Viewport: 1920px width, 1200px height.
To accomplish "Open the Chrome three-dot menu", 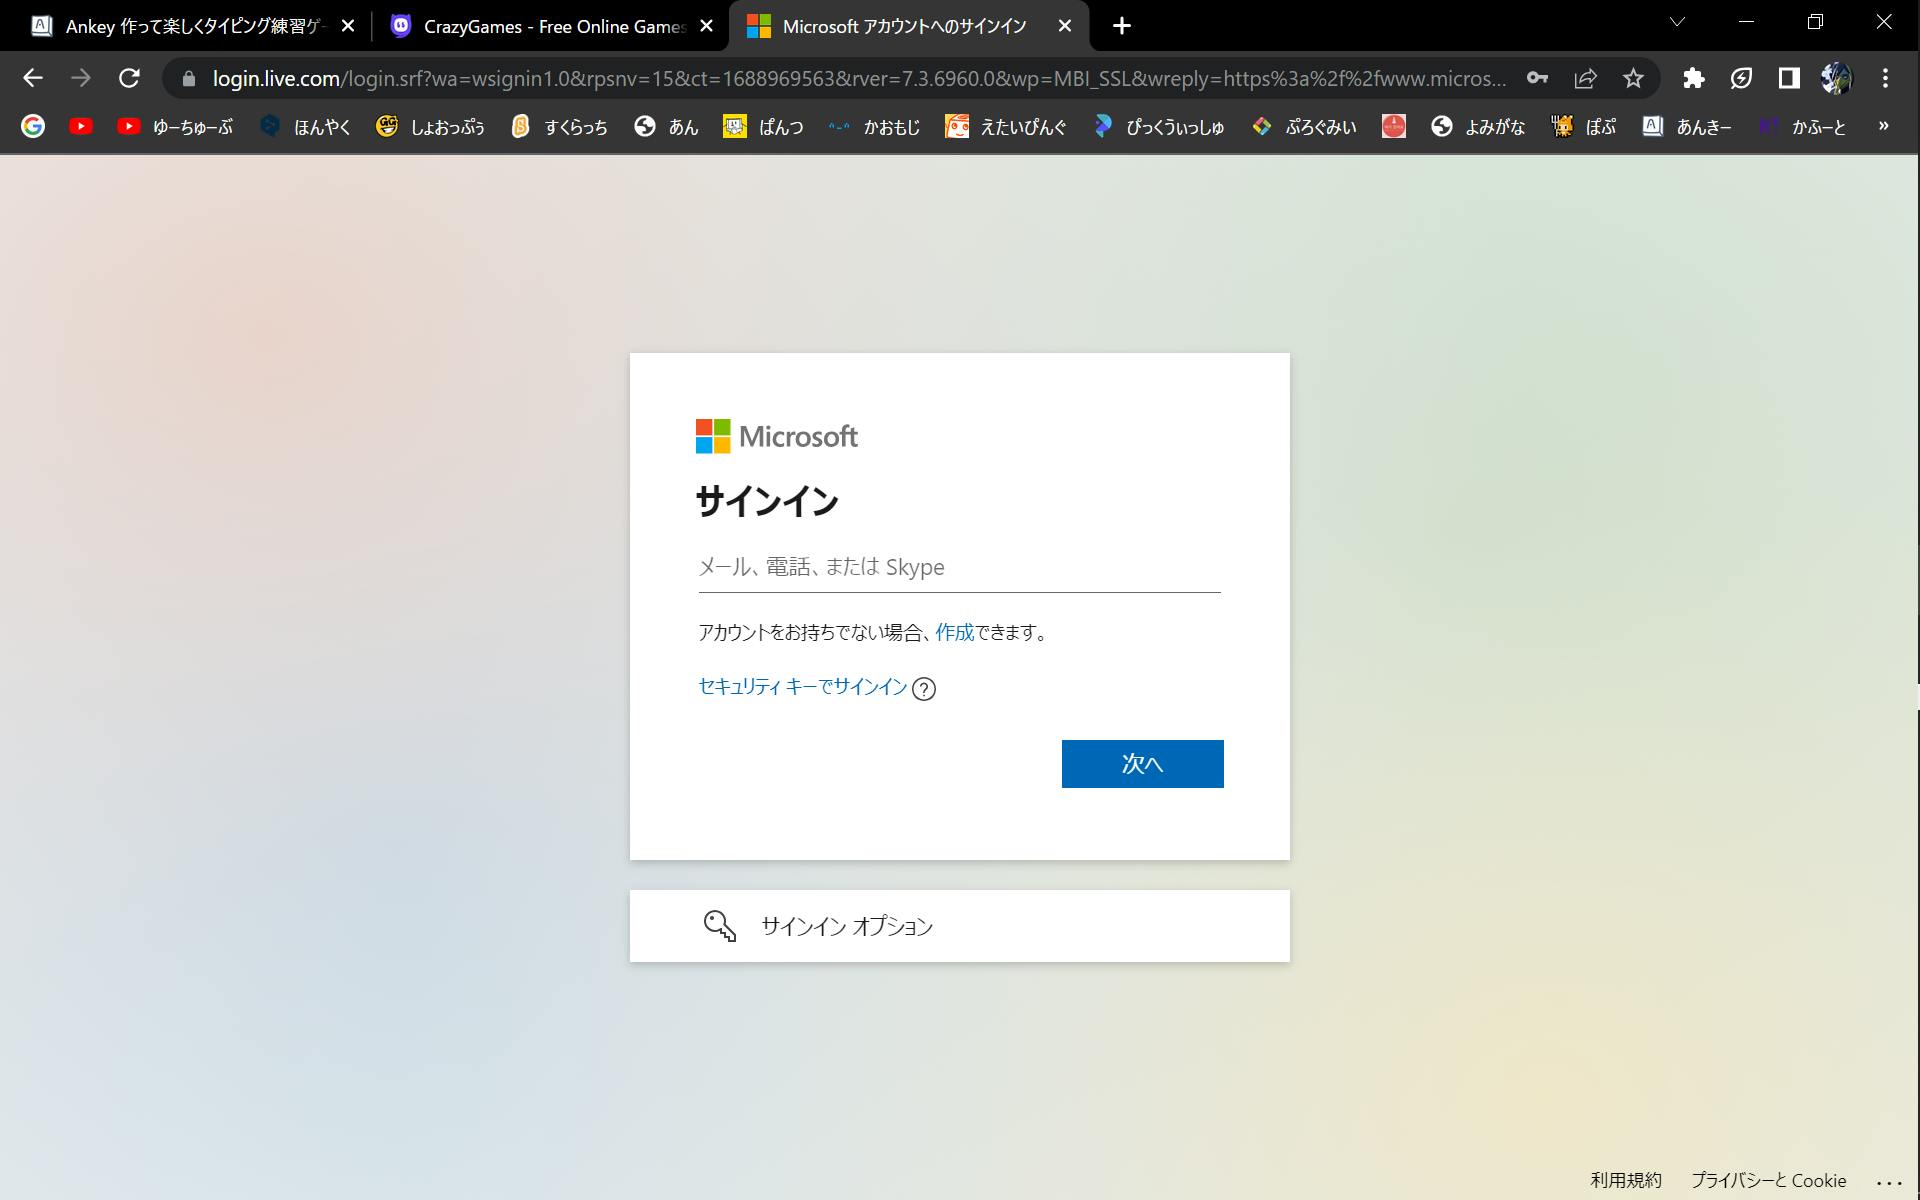I will [1885, 78].
